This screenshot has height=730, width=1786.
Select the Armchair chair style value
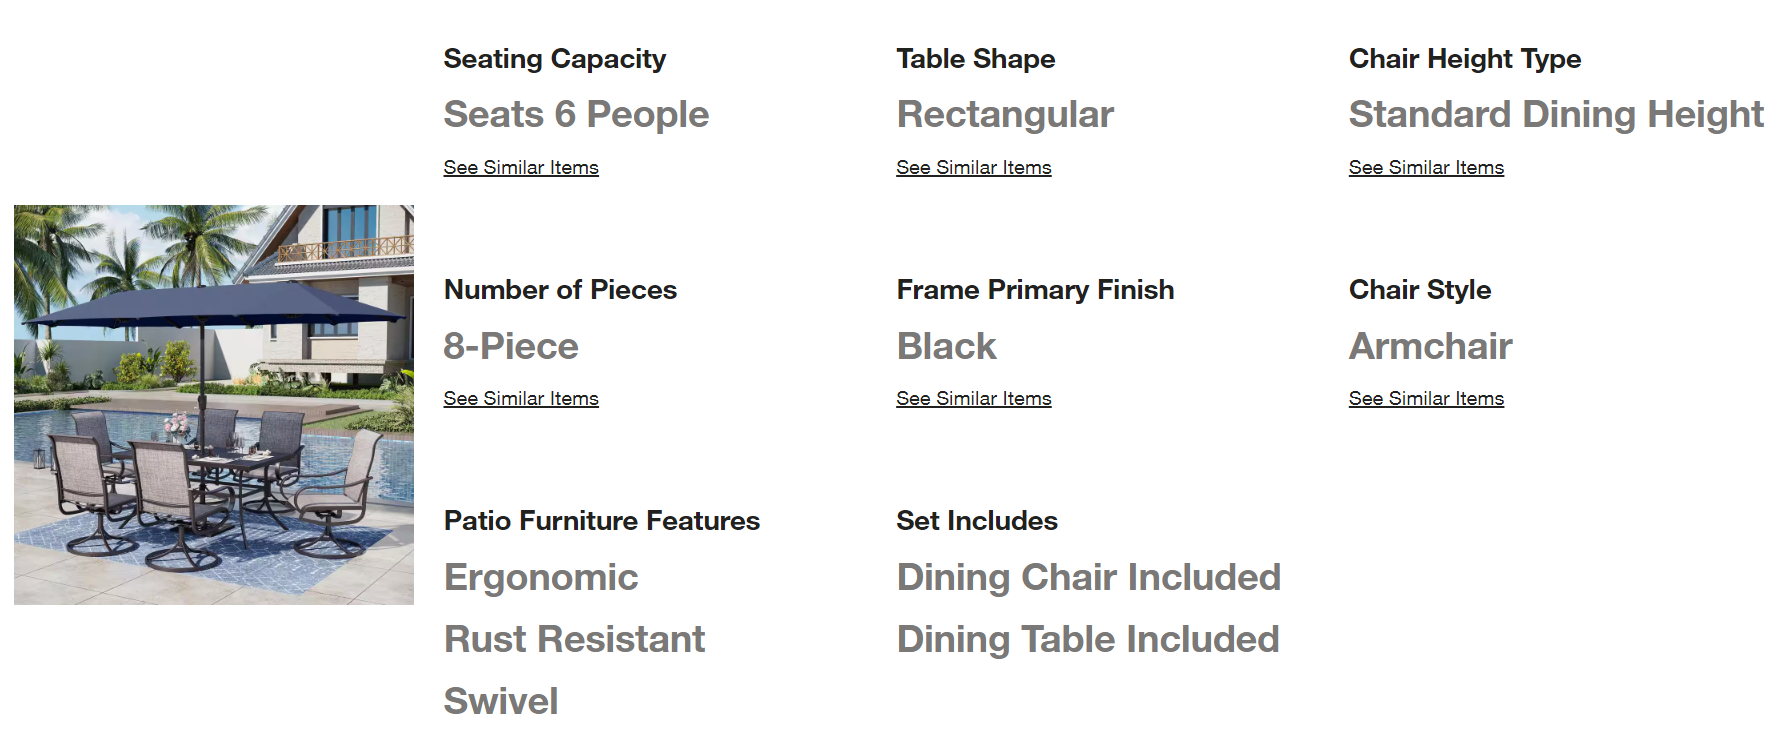pos(1430,346)
